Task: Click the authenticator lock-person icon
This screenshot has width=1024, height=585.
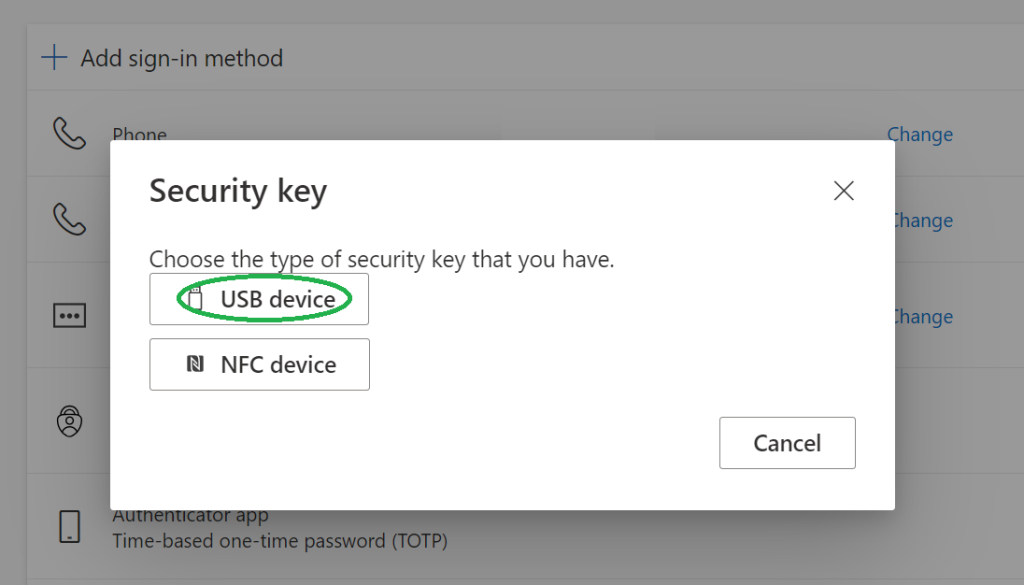Action: click(69, 421)
